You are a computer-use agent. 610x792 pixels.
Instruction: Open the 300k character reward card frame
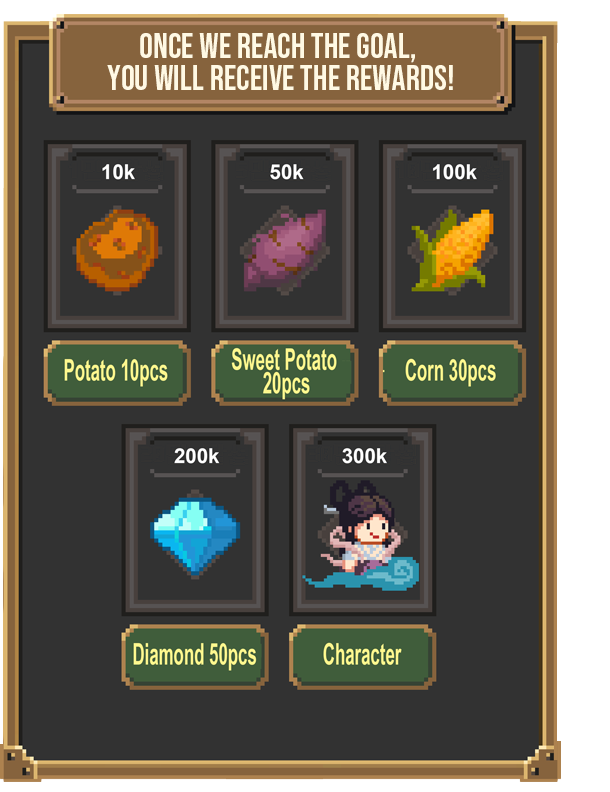tap(362, 520)
